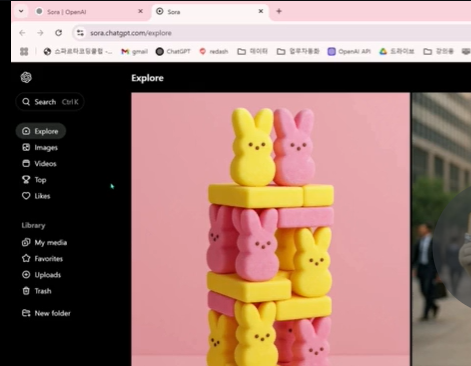This screenshot has width=471, height=366.
Task: Click the Explore compass icon
Action: click(x=26, y=131)
